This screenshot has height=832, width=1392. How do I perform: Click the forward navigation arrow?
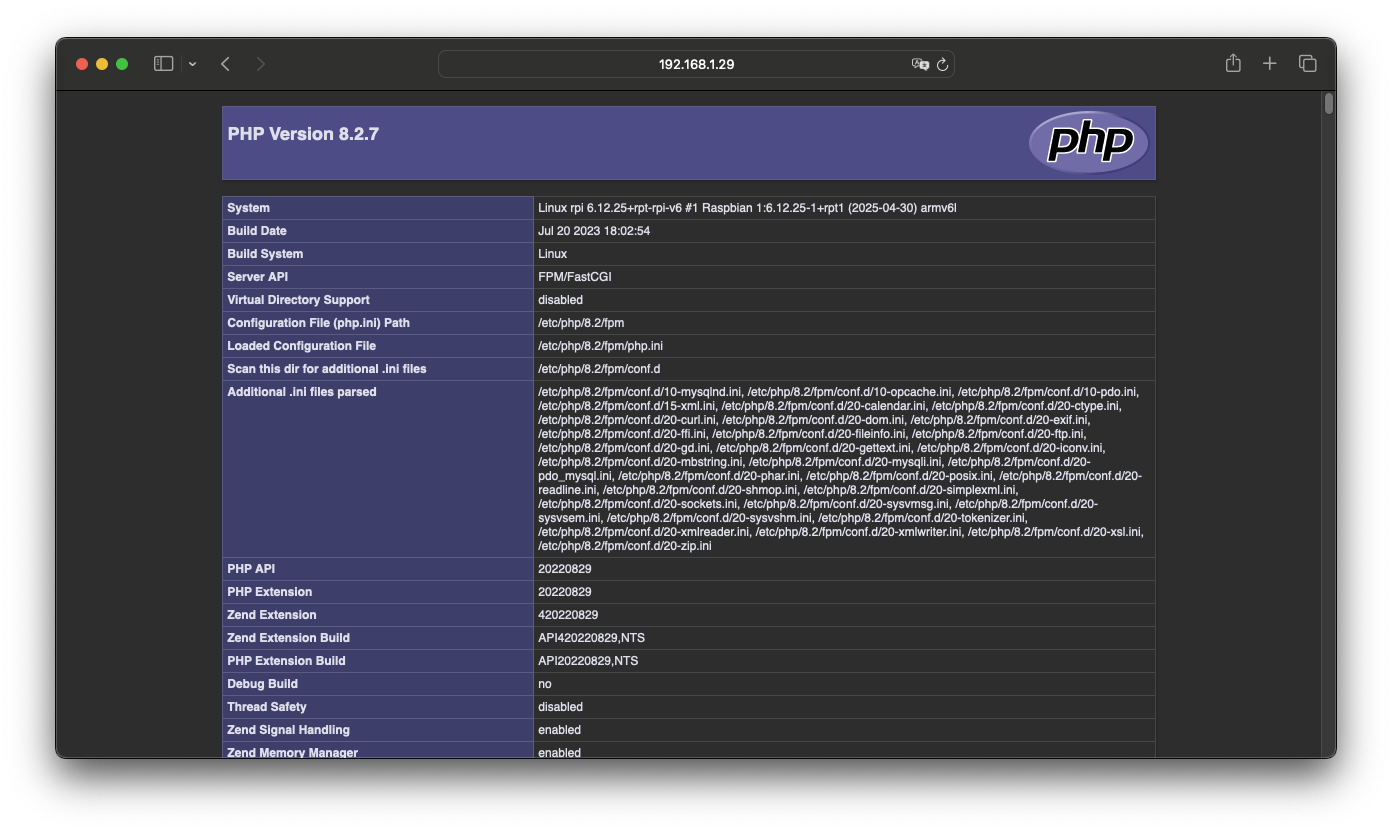261,64
